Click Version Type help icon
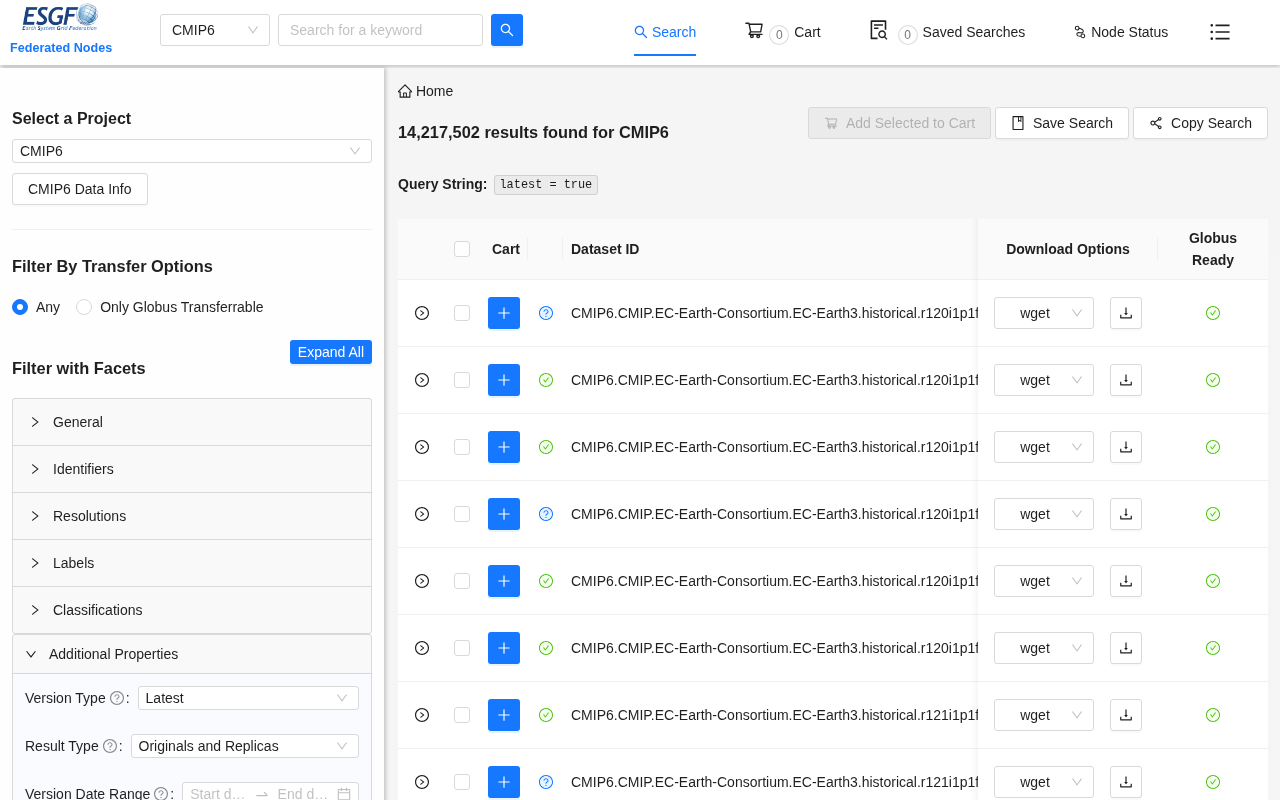Viewport: 1280px width, 800px height. [117, 698]
